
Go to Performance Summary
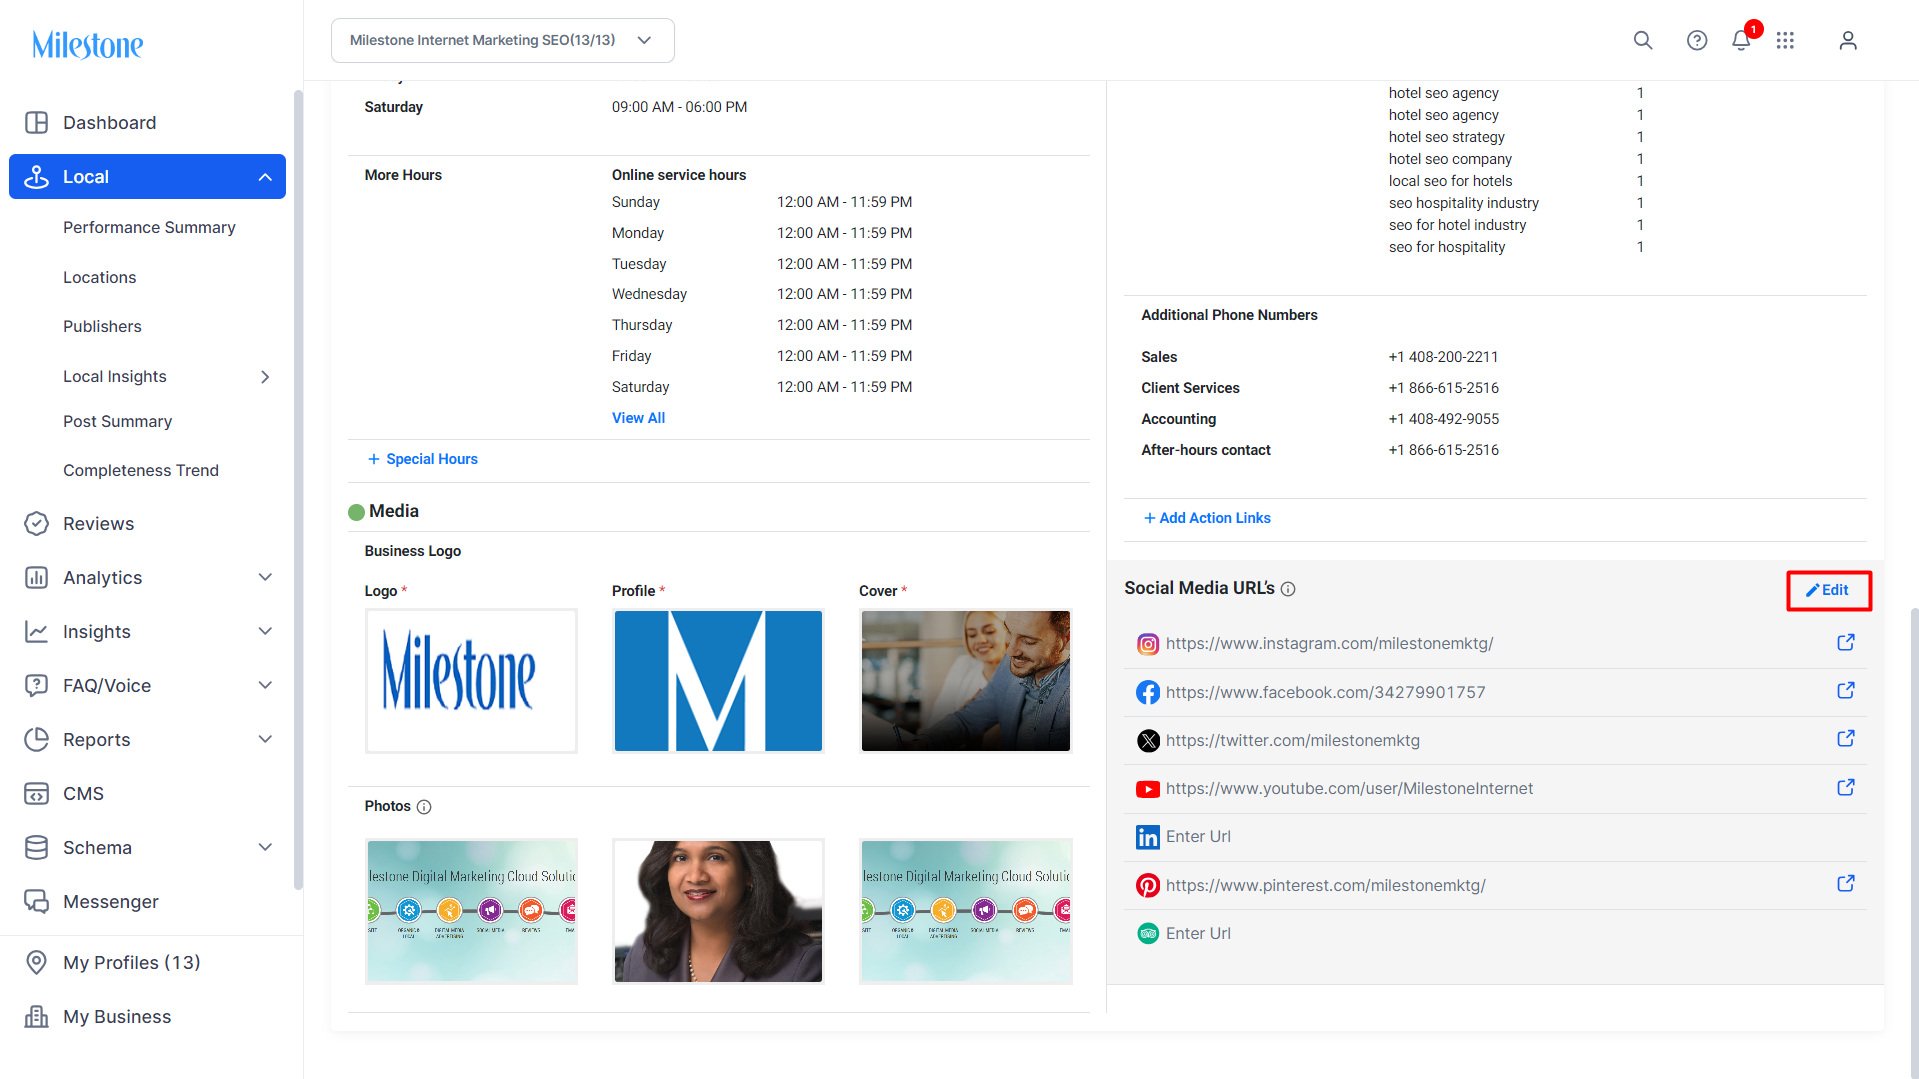(x=149, y=228)
